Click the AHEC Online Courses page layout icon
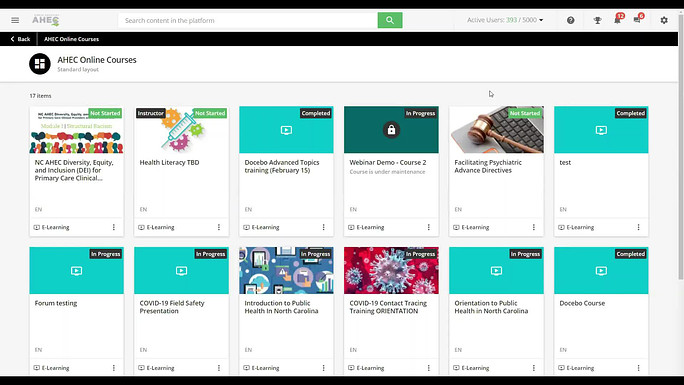Viewport: 684px width, 385px height. pos(40,64)
